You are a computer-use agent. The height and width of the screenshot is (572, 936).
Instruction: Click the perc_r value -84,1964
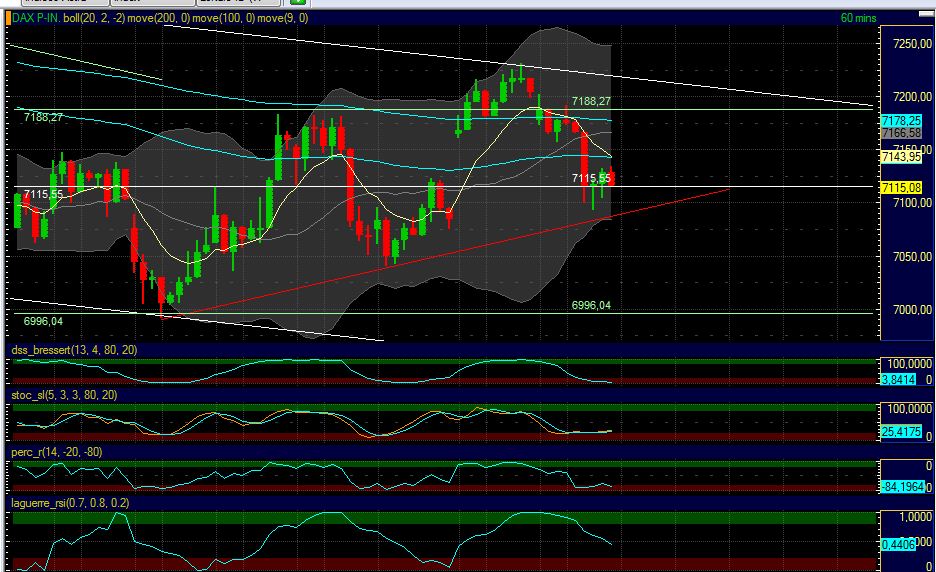coord(903,487)
